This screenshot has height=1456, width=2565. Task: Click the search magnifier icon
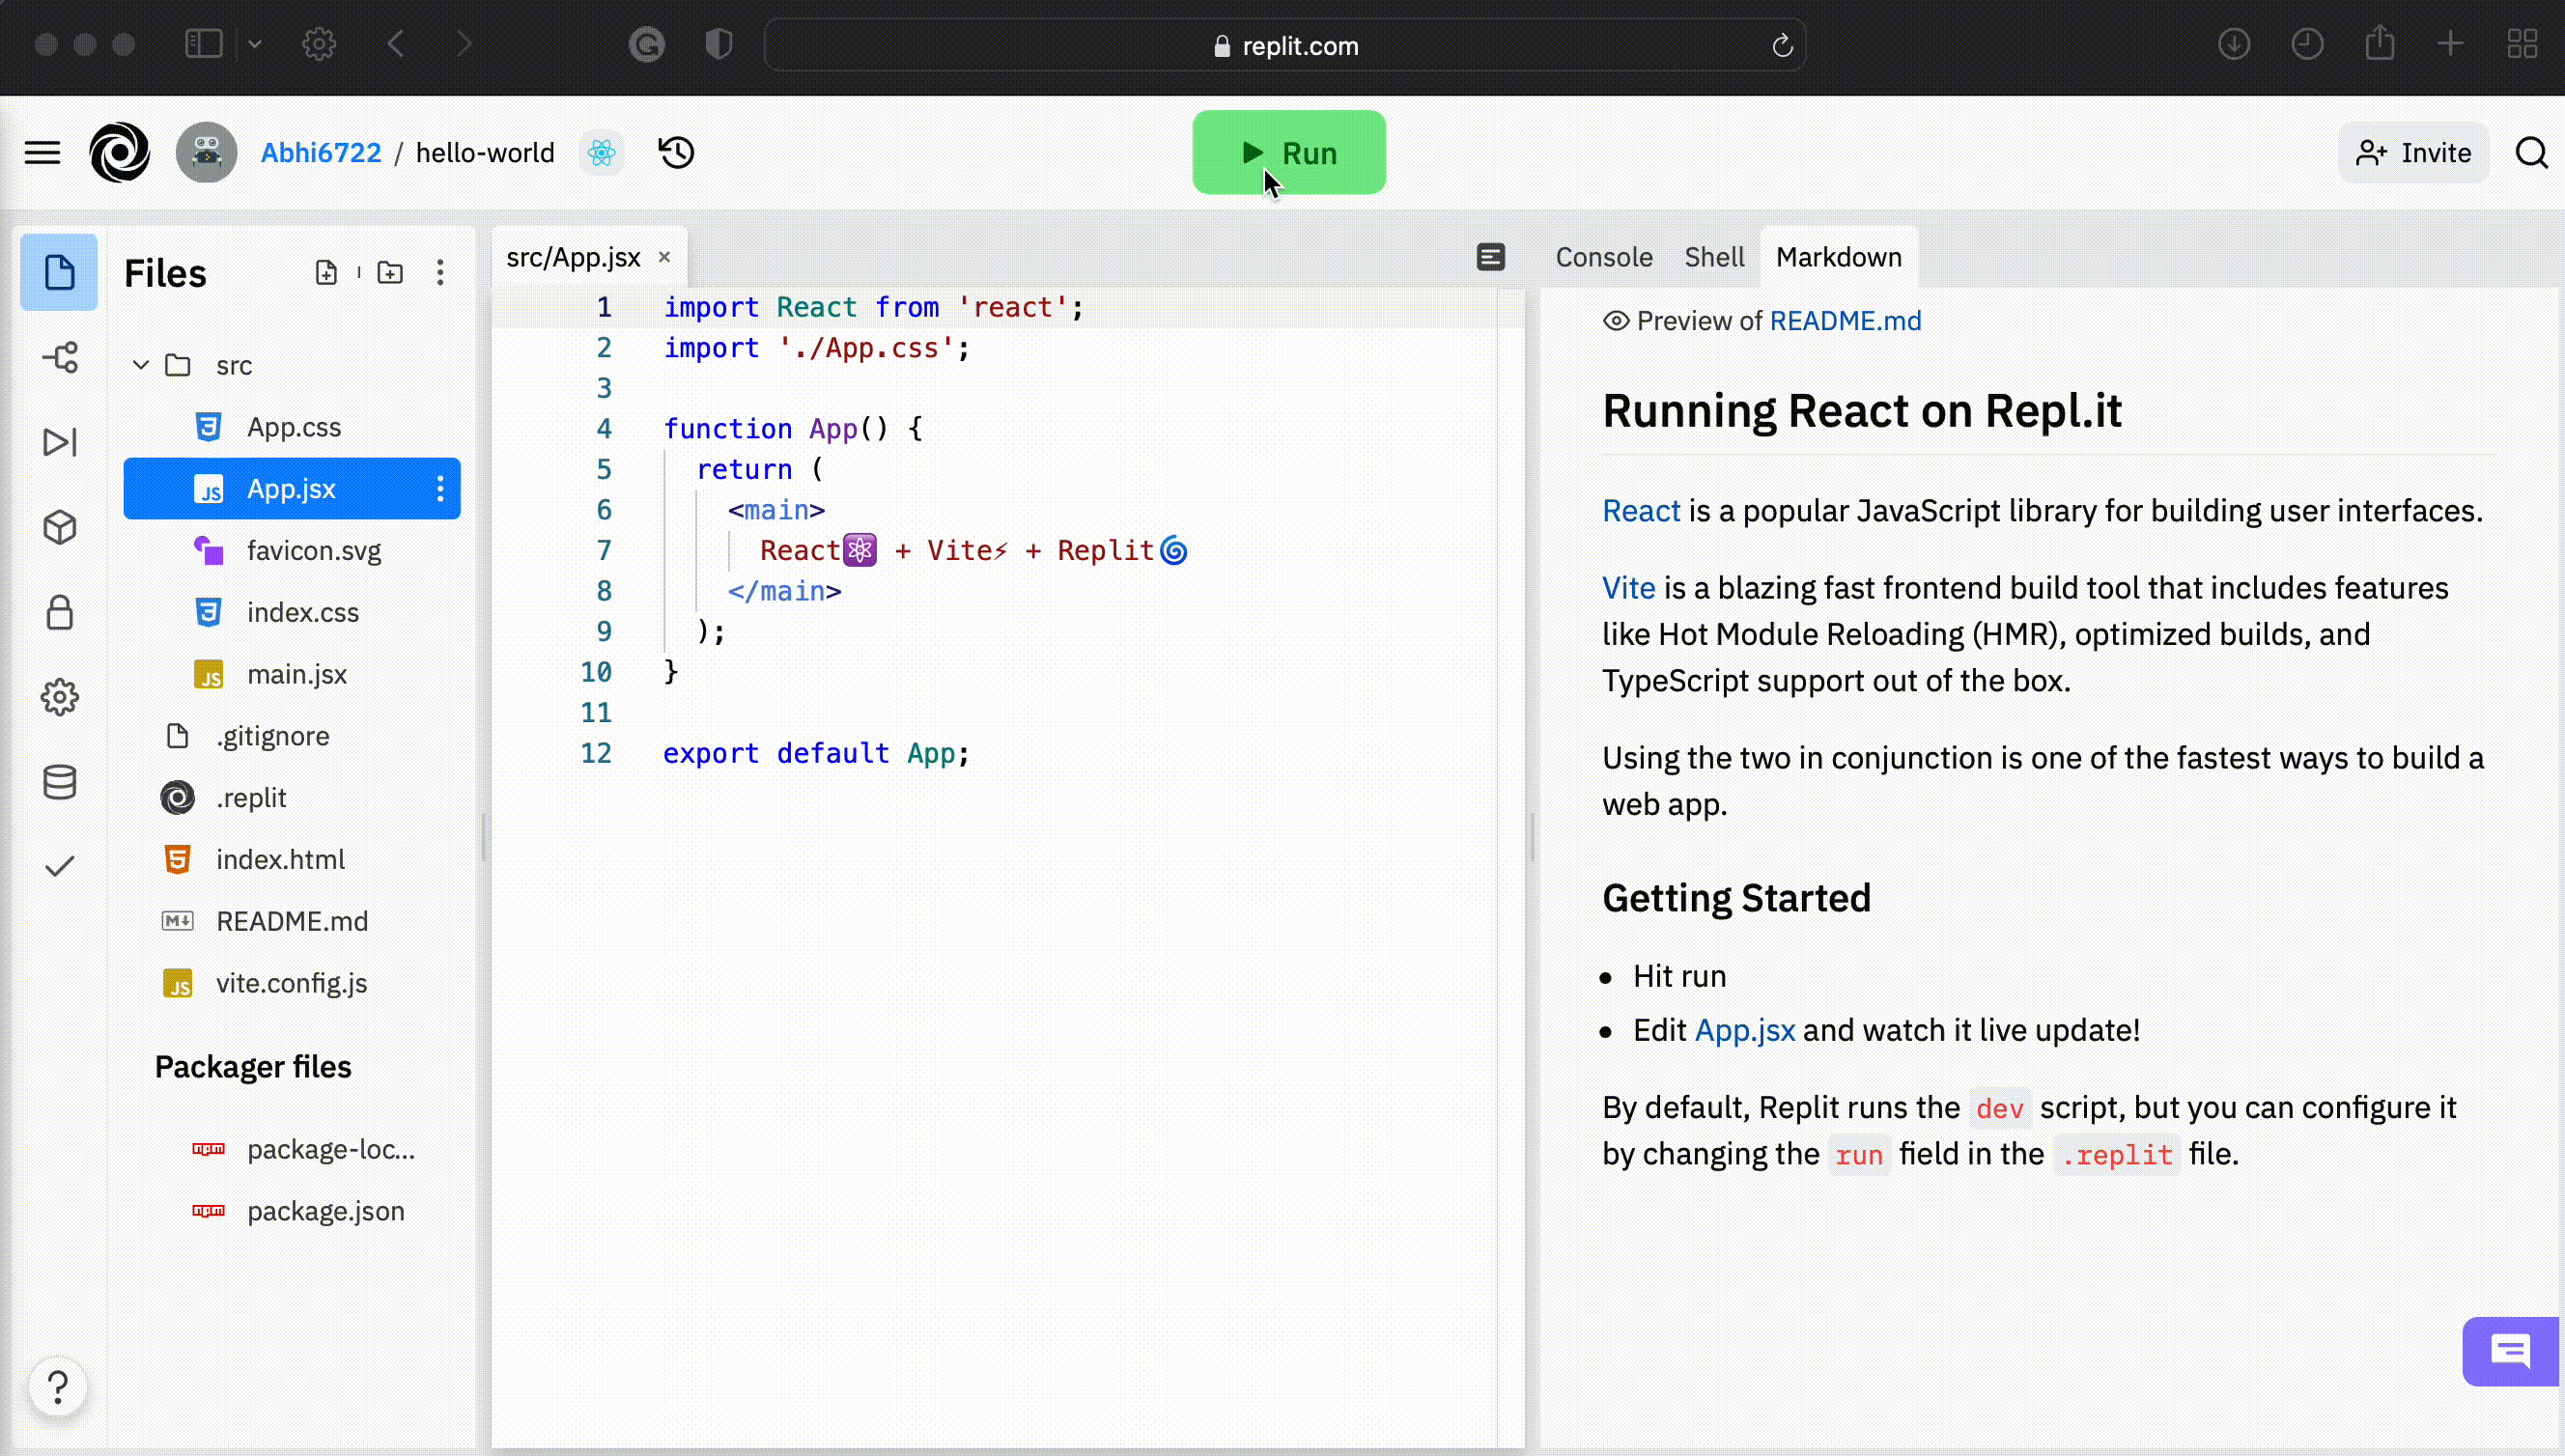(2531, 153)
